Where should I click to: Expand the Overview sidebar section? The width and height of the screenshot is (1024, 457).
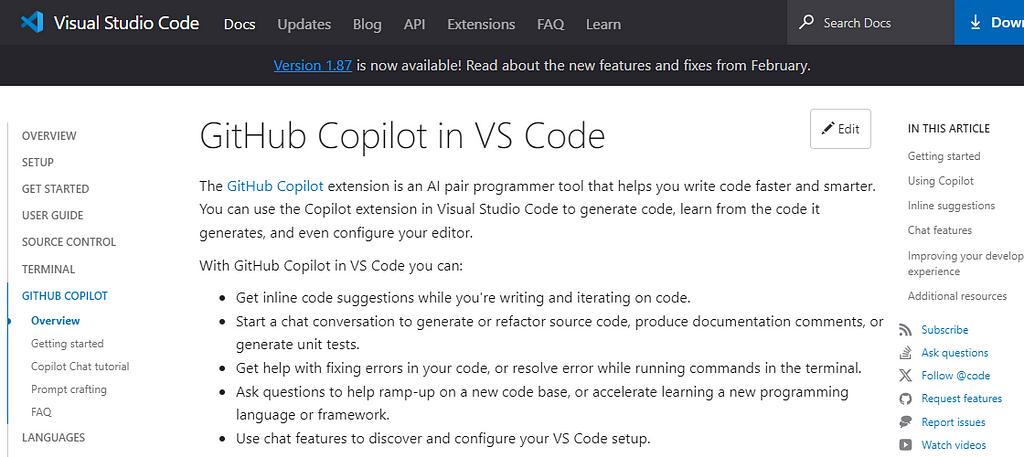[49, 136]
